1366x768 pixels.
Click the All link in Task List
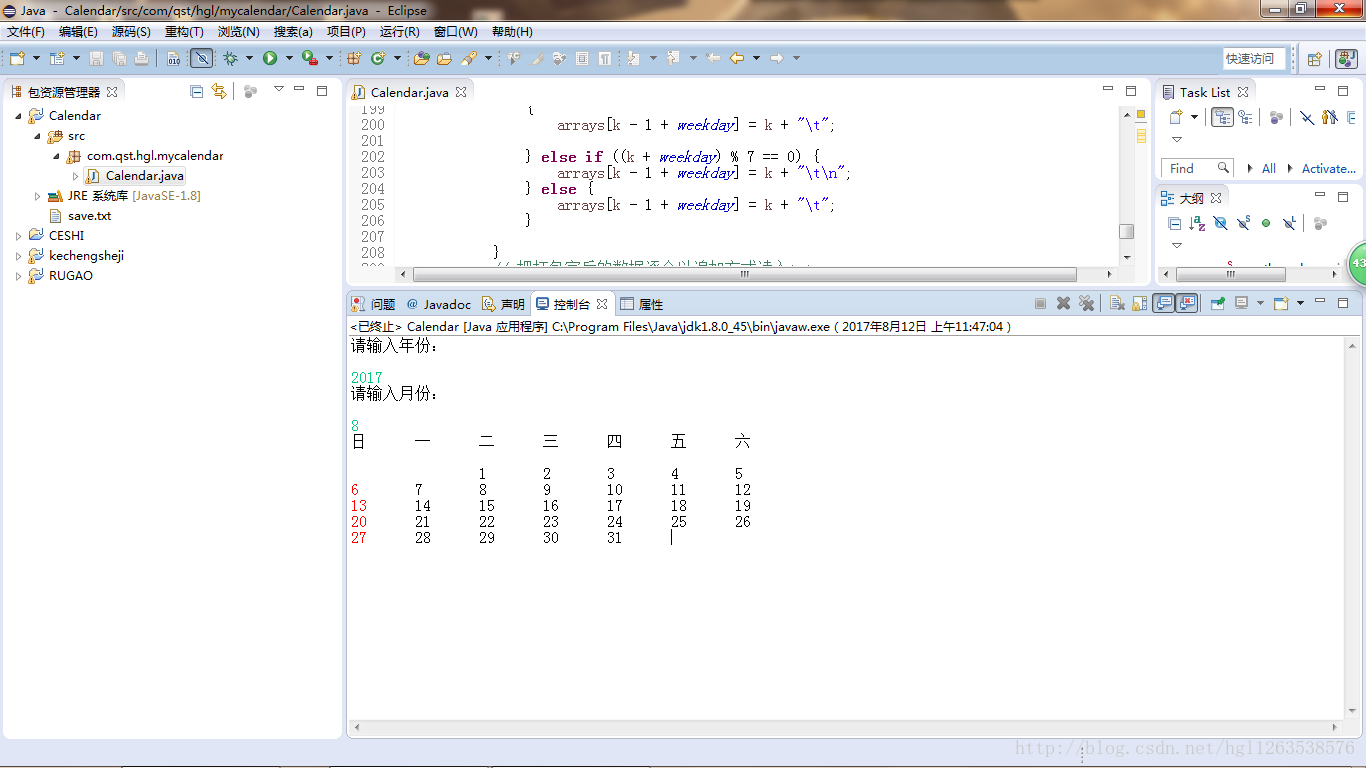(1269, 169)
